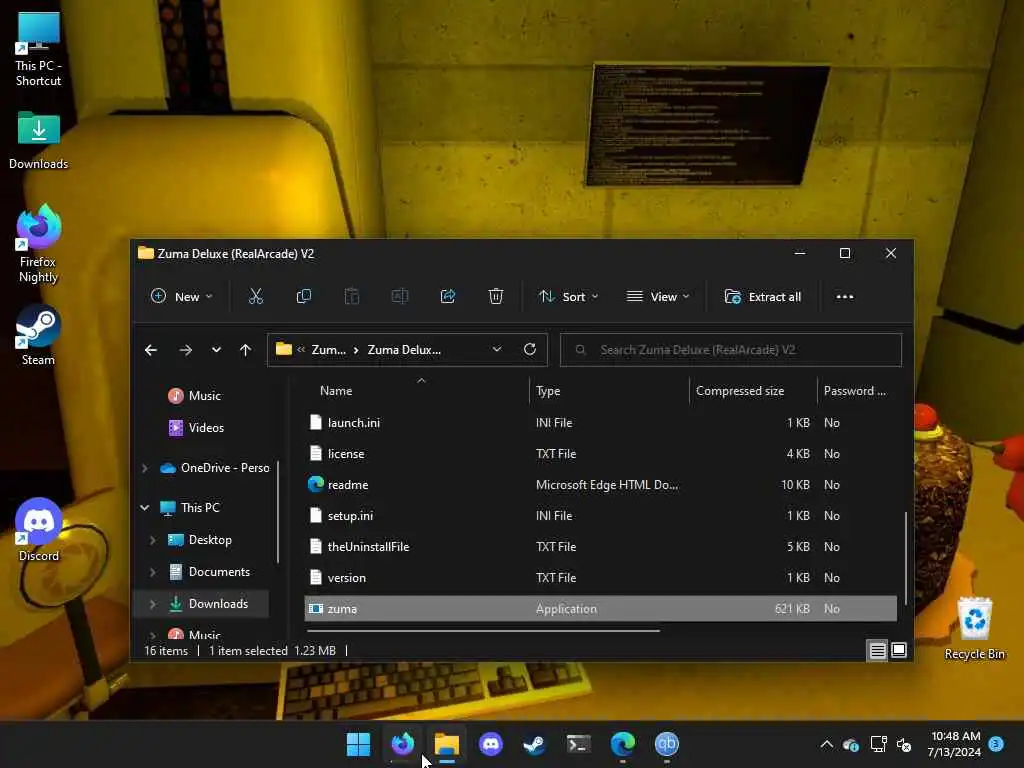Click the volume muted tray icon
The height and width of the screenshot is (768, 1024).
coord(904,744)
